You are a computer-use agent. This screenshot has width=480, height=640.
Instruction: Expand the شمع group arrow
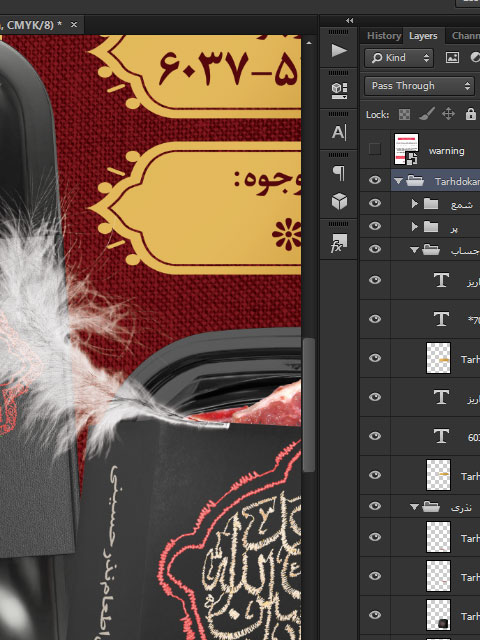coord(415,203)
